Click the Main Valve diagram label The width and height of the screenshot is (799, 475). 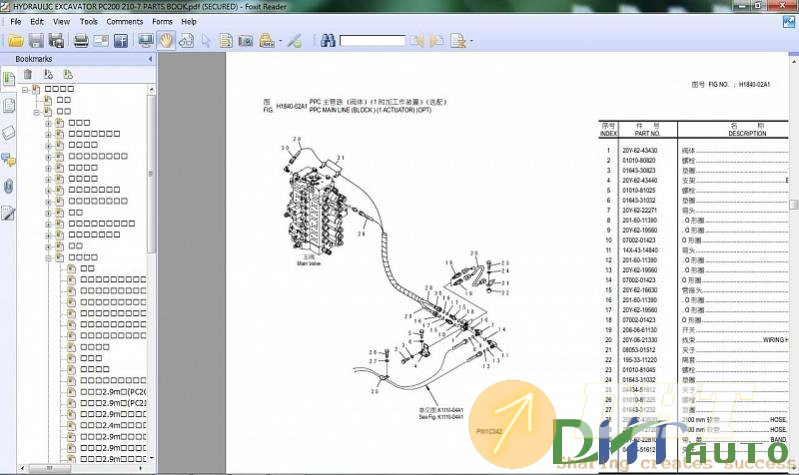308,263
